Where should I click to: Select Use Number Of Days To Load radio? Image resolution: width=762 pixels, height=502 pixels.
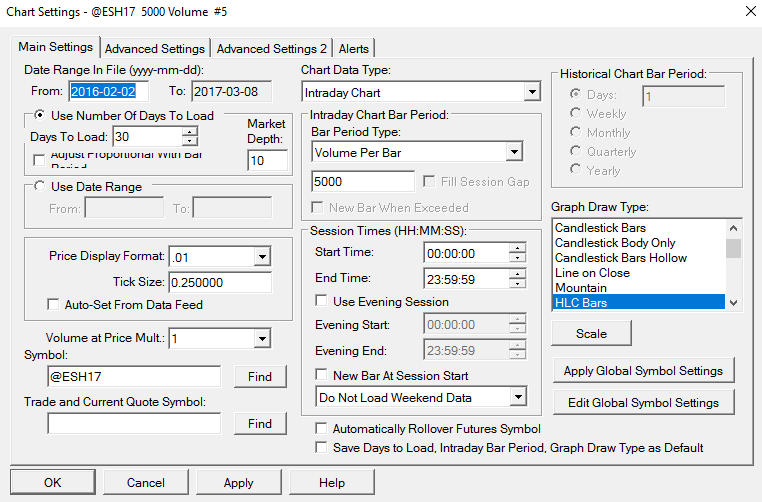(x=39, y=115)
